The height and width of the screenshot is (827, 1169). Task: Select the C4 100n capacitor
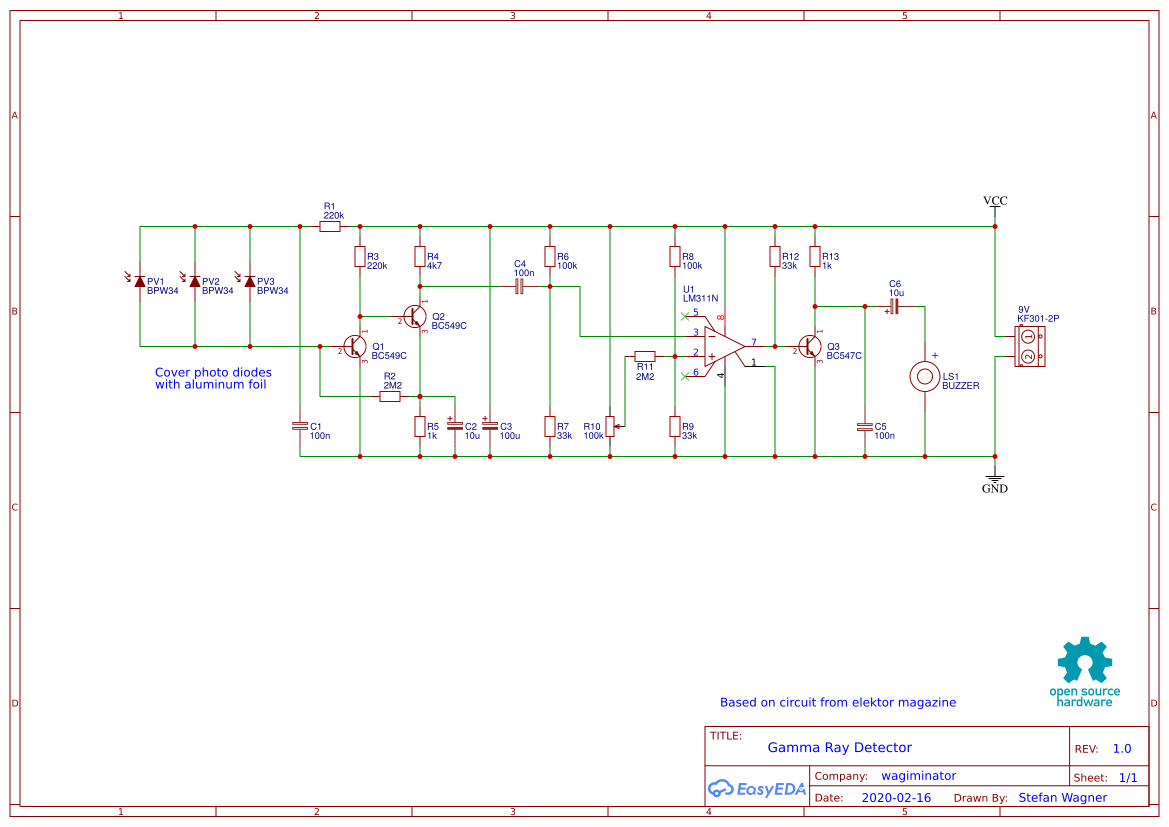(520, 286)
